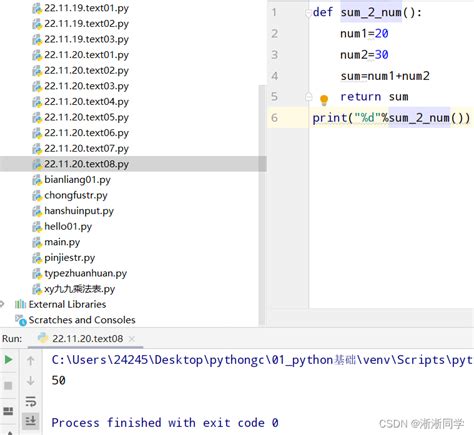The image size is (474, 435).
Task: Expand External Libraries node arrow
Action: click(x=2, y=304)
